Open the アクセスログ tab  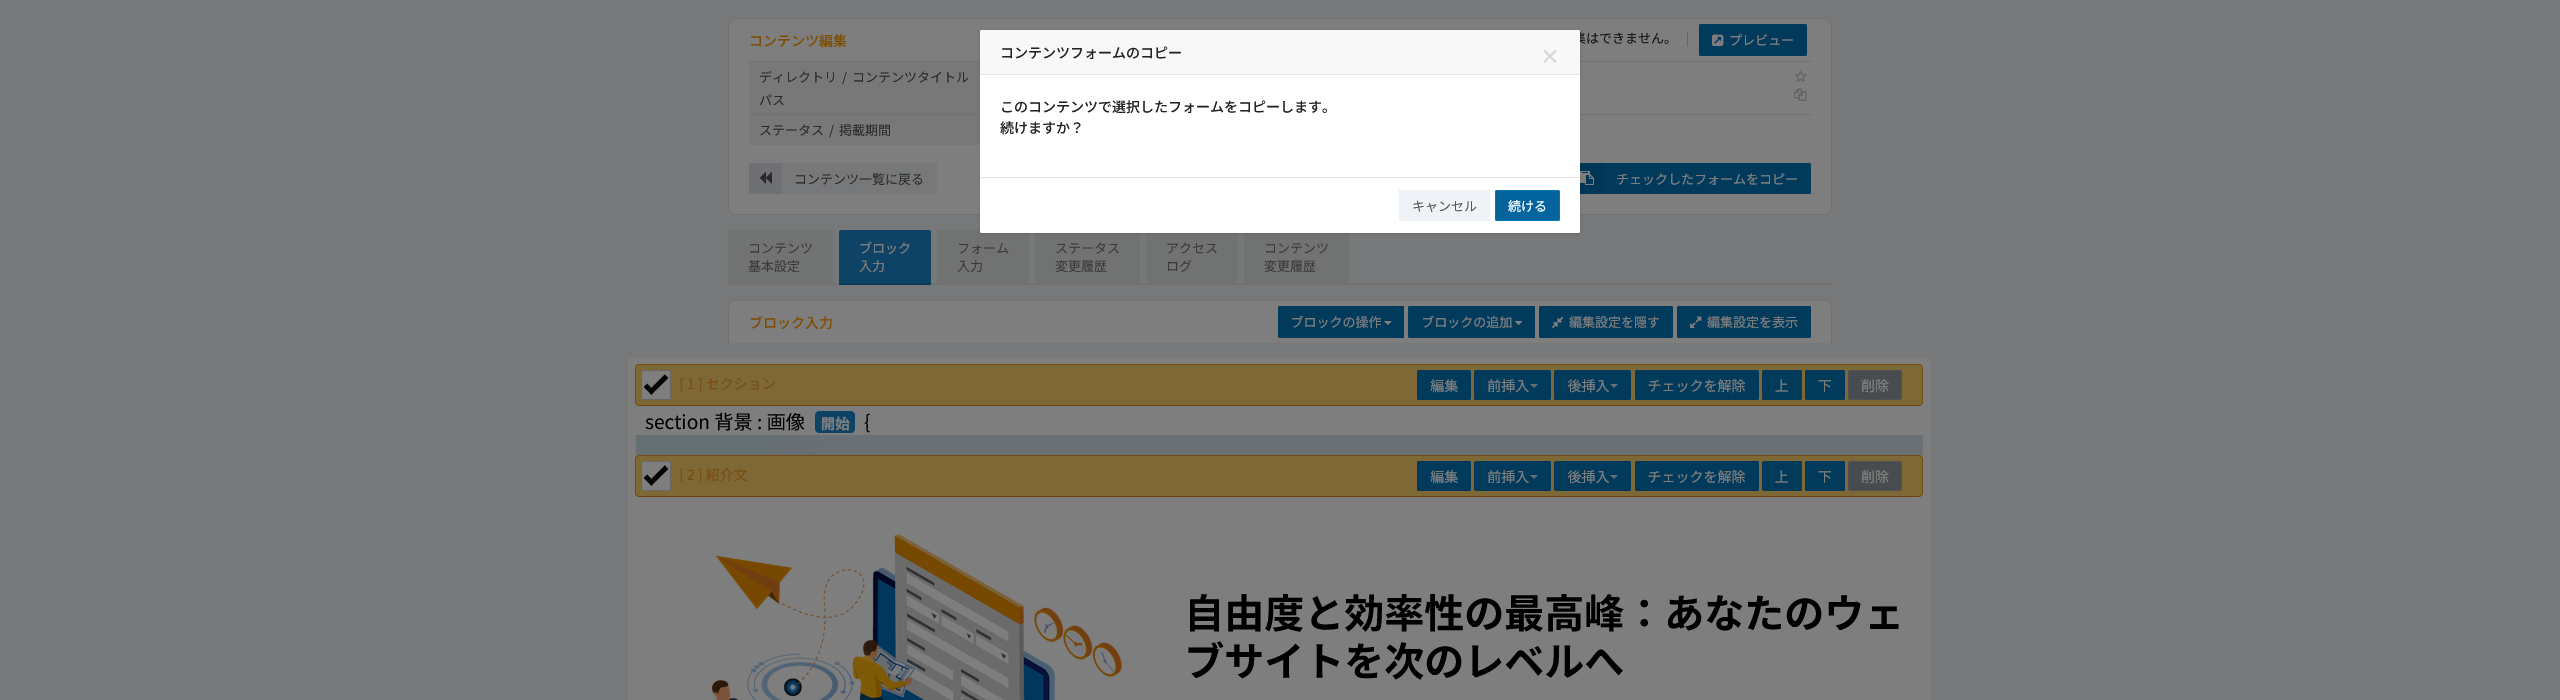(x=1192, y=257)
